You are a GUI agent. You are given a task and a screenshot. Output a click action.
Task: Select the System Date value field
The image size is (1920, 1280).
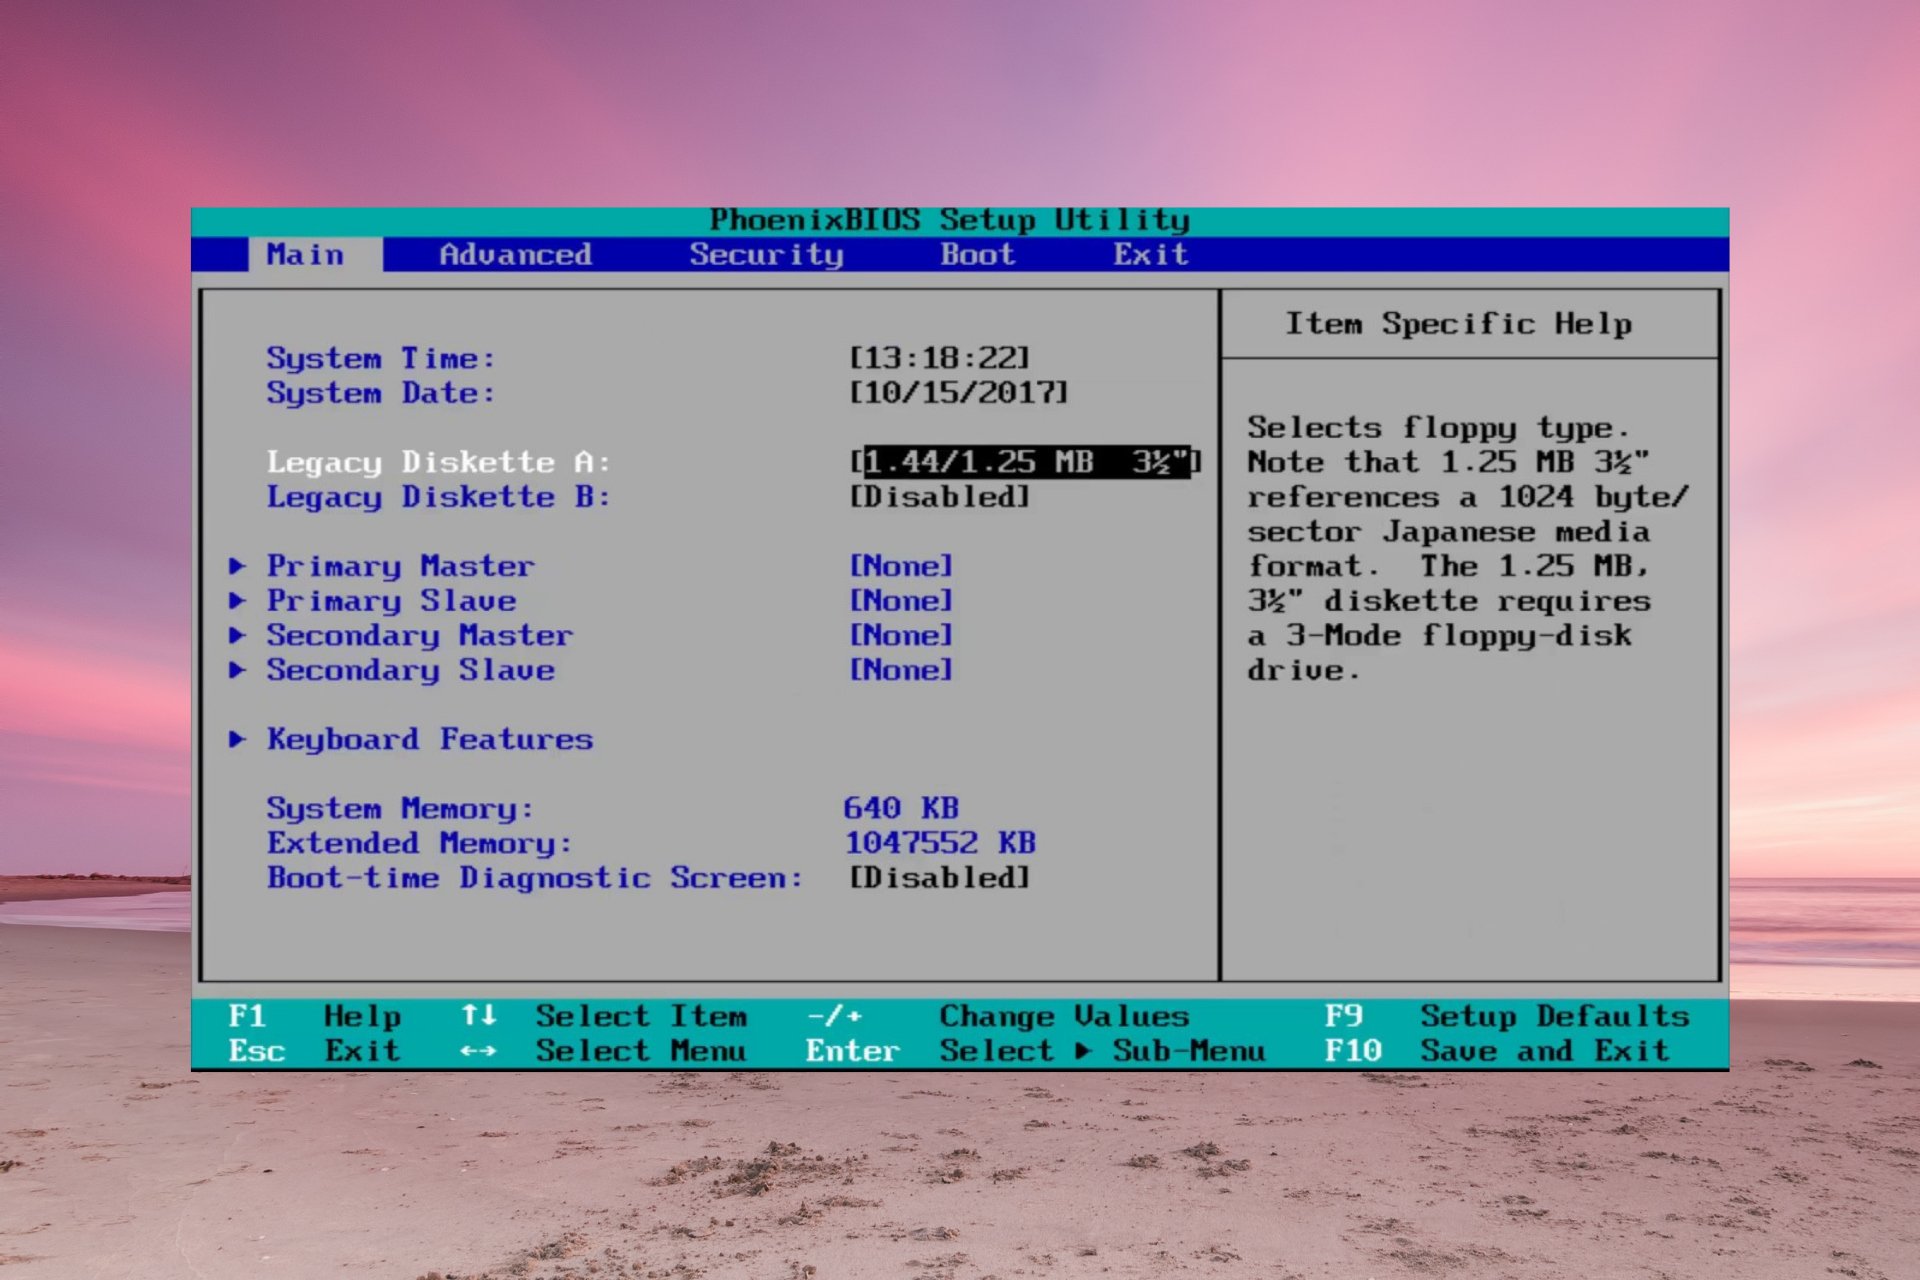pyautogui.click(x=958, y=392)
